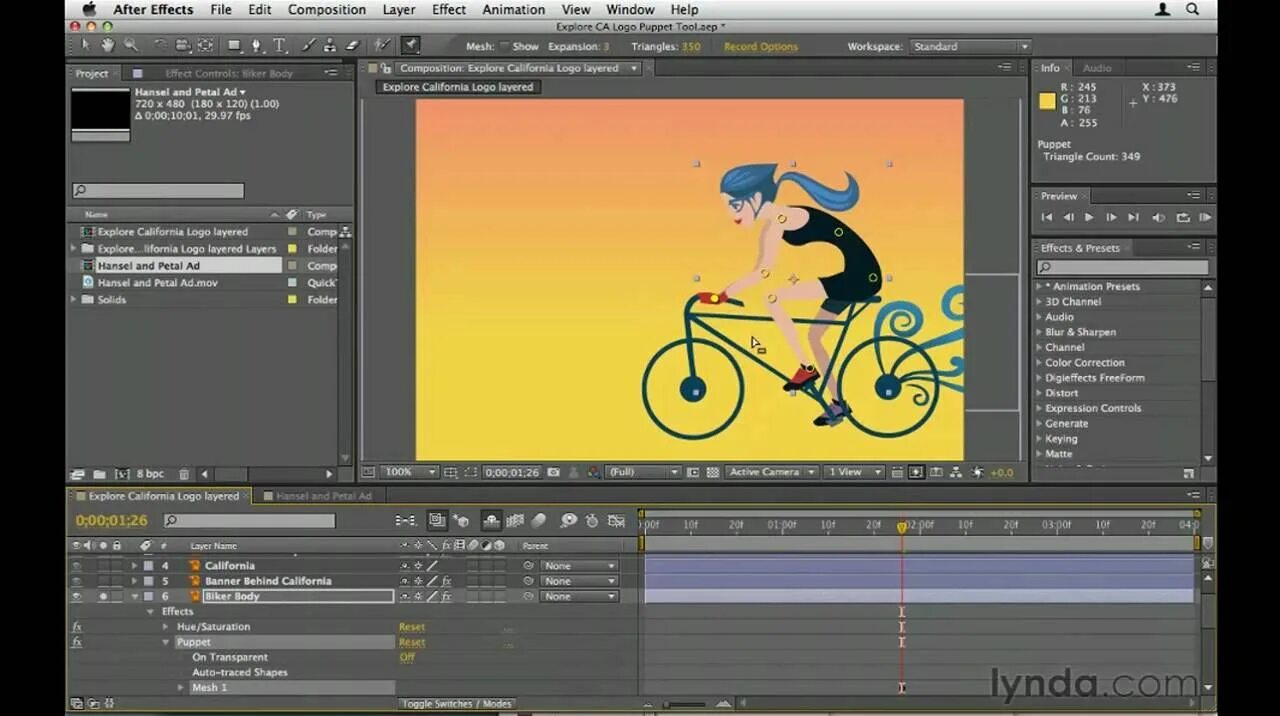Click the interpret footage icon in Project panel
Viewport: 1280px width, 716px height.
coord(77,474)
